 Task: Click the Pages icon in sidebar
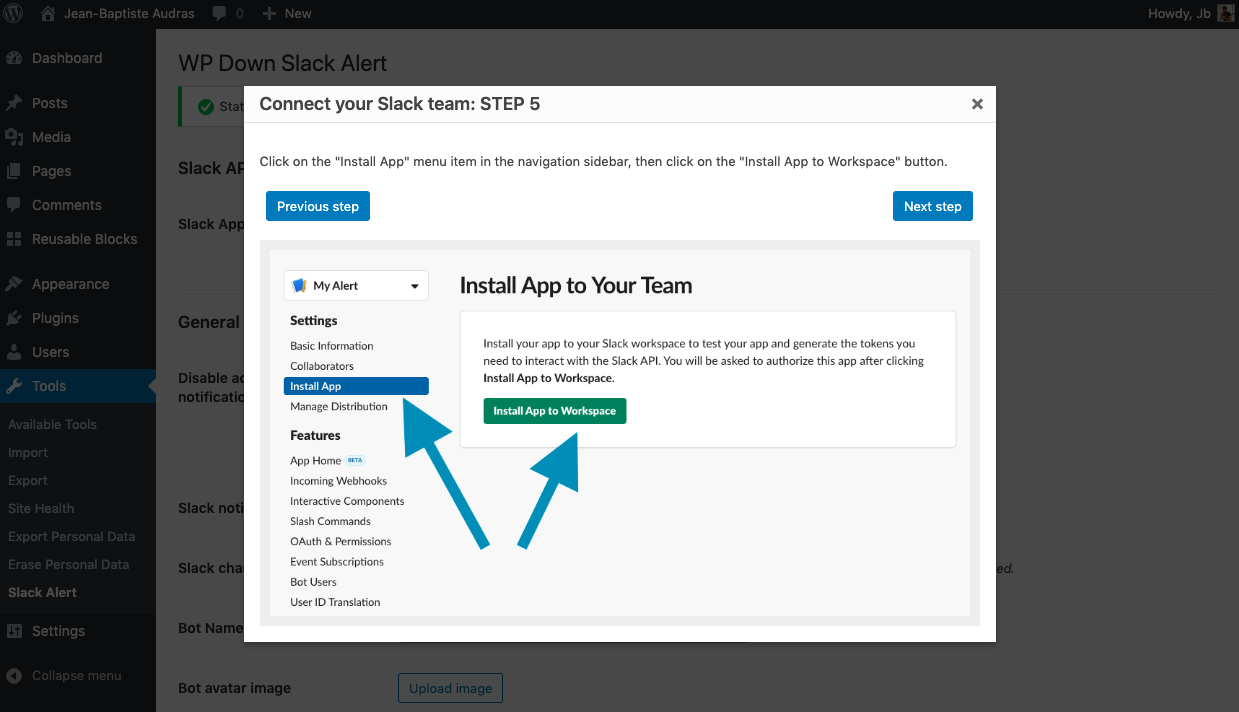14,171
